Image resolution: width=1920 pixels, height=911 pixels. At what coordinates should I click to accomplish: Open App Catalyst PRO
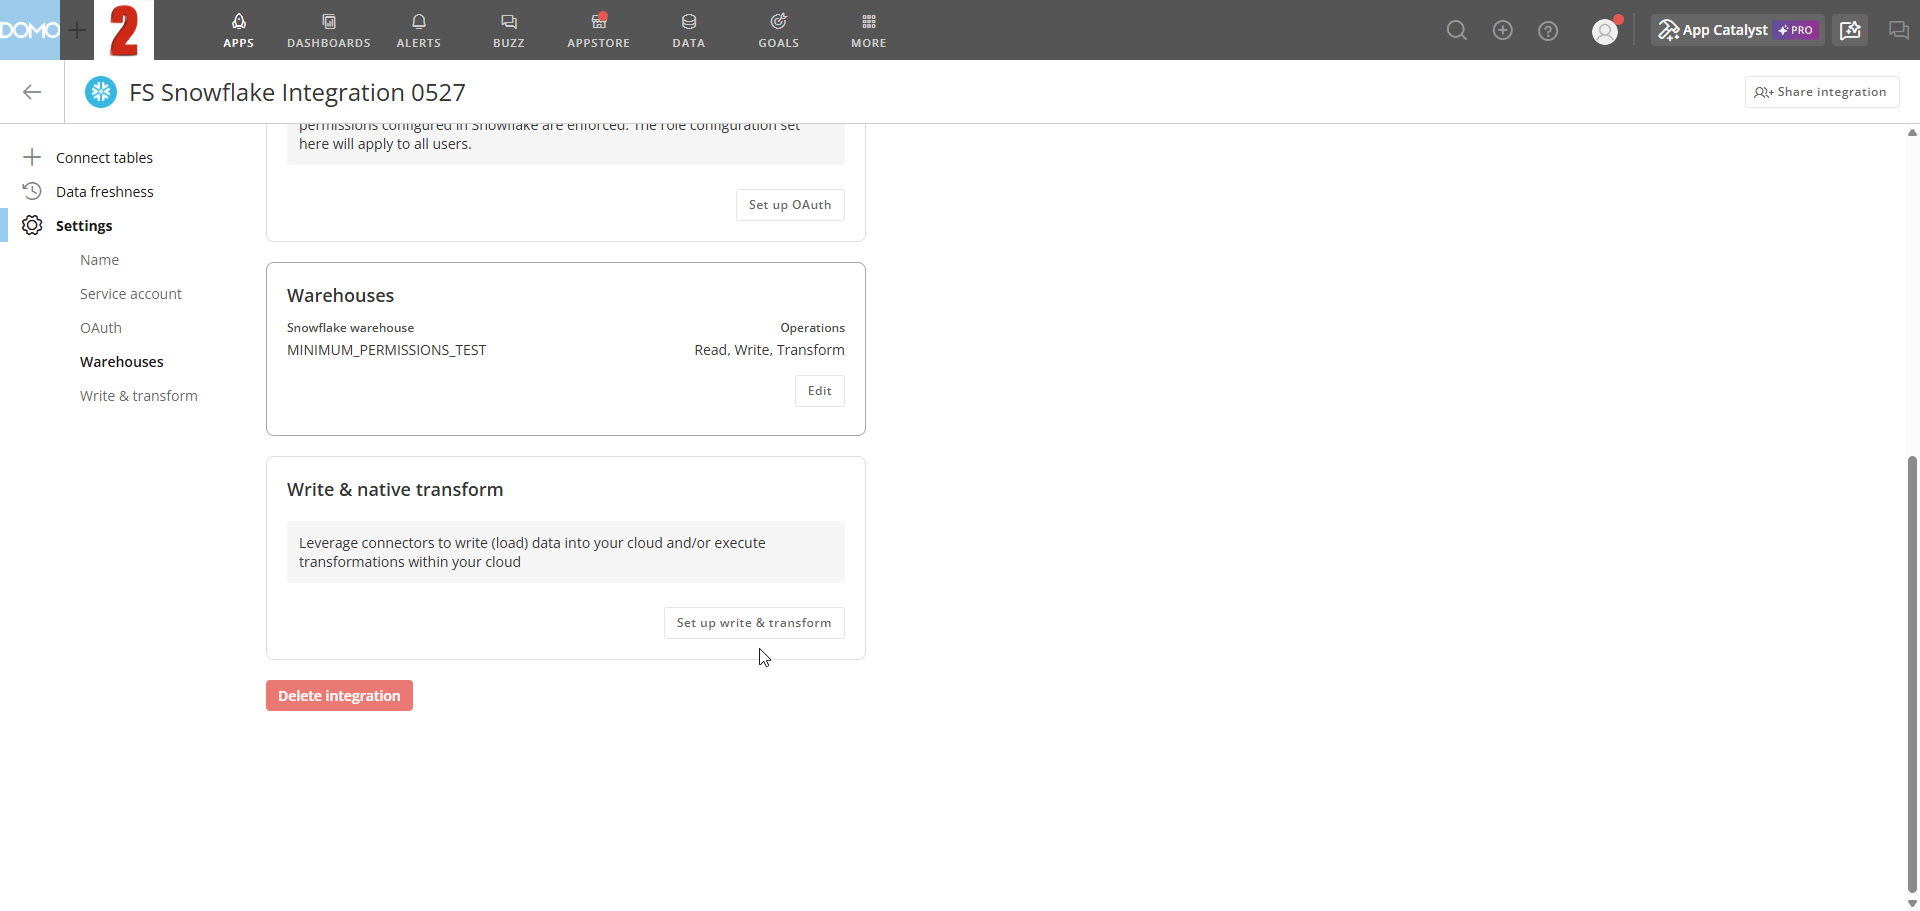[x=1738, y=30]
